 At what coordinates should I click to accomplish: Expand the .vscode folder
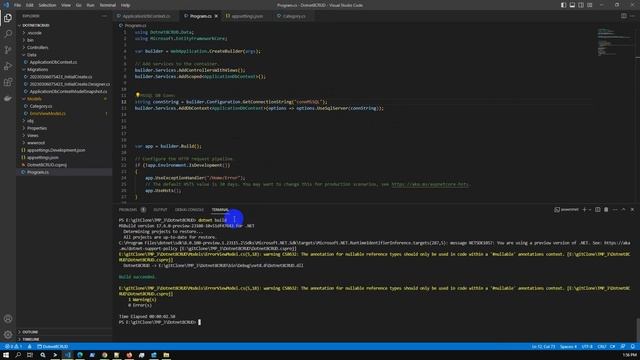pos(34,33)
